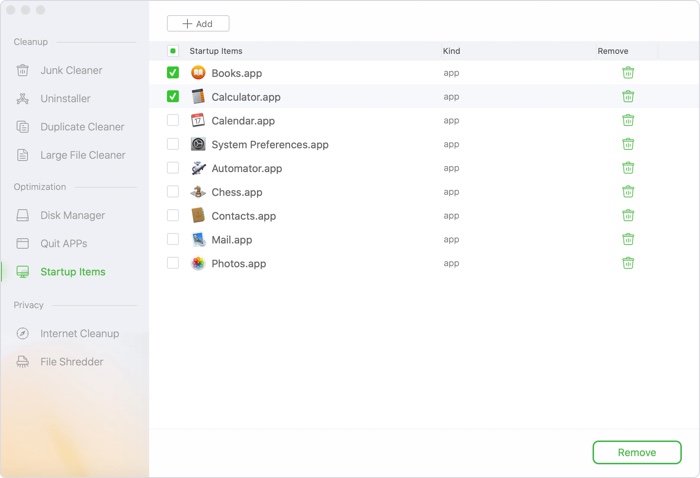Click the File Shredder icon

[22, 362]
